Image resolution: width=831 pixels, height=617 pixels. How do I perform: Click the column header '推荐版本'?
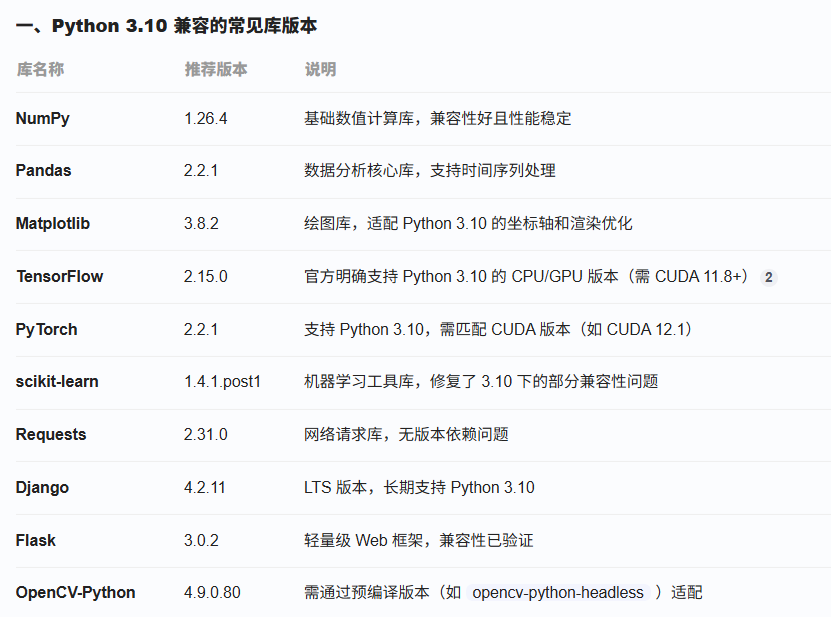(x=216, y=69)
